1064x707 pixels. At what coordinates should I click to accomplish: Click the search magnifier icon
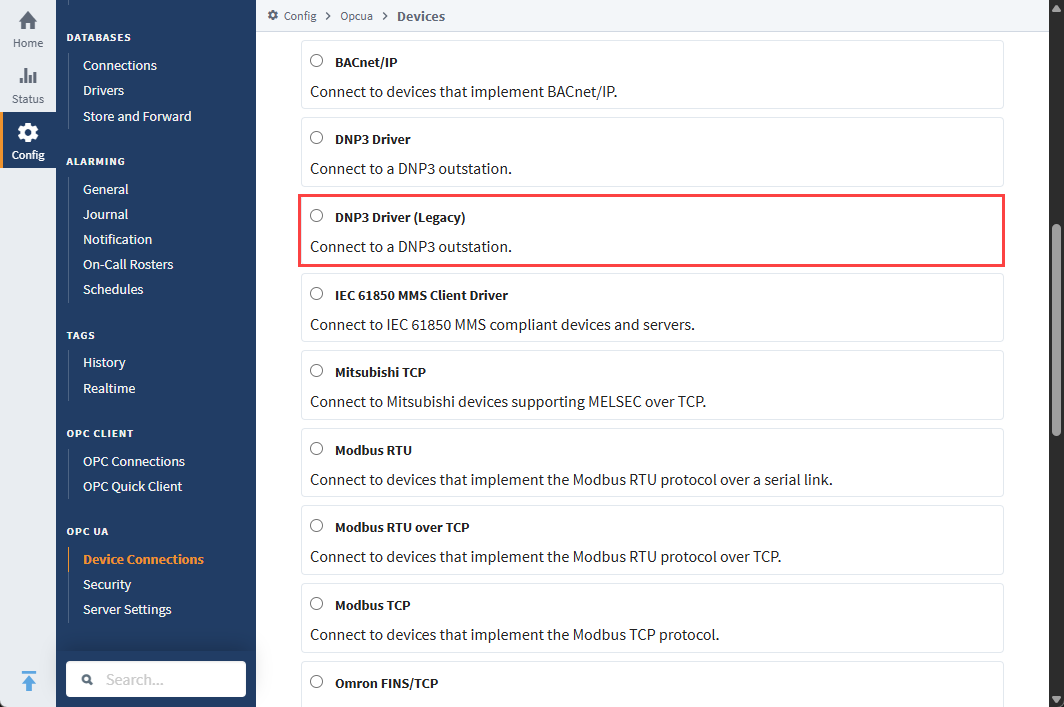click(x=88, y=679)
